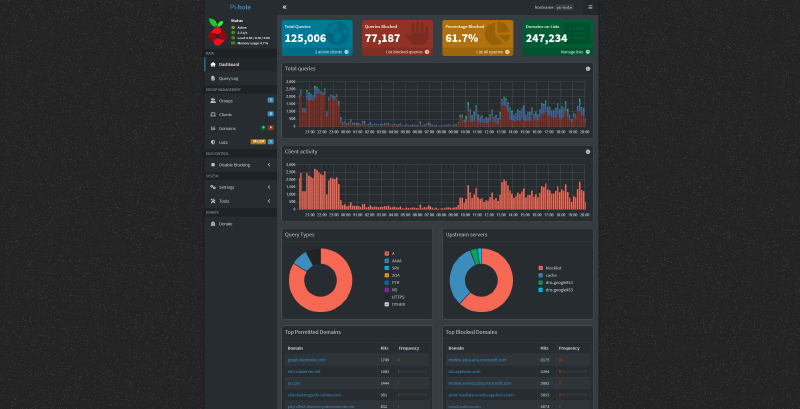The image size is (800, 409).
Task: Toggle the SOA query type legend checkbox
Action: pos(387,275)
